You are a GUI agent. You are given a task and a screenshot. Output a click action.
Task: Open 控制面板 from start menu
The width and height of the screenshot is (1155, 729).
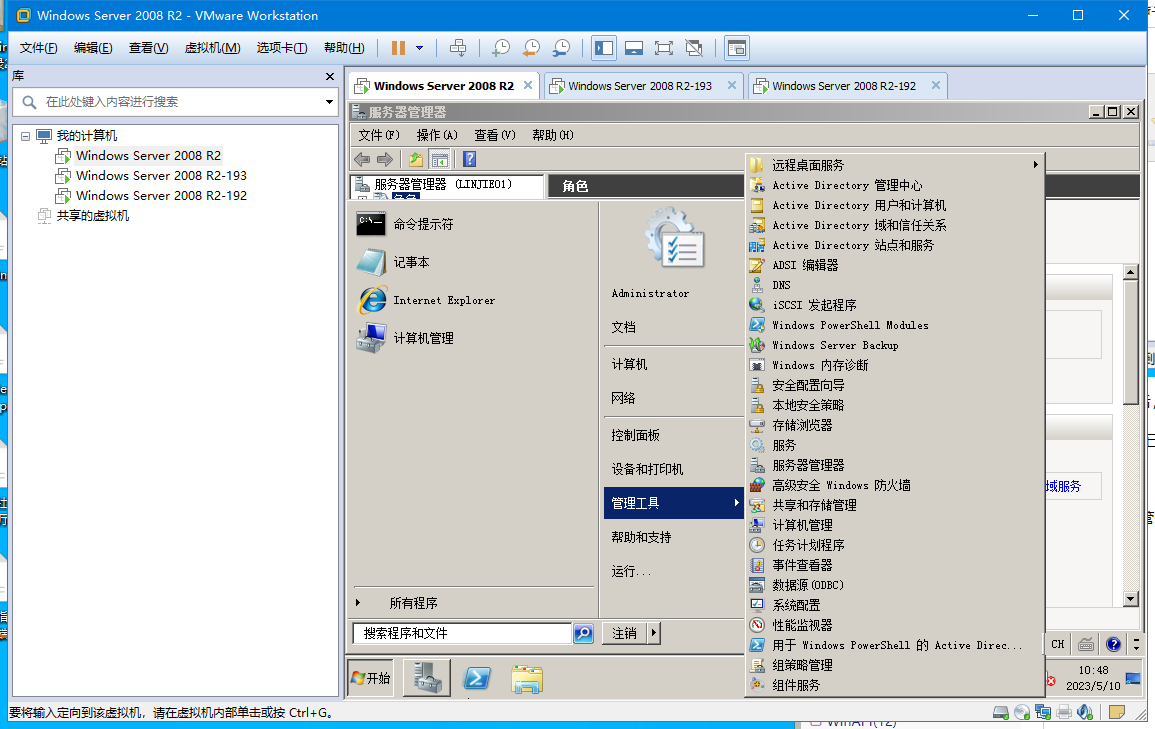point(636,435)
